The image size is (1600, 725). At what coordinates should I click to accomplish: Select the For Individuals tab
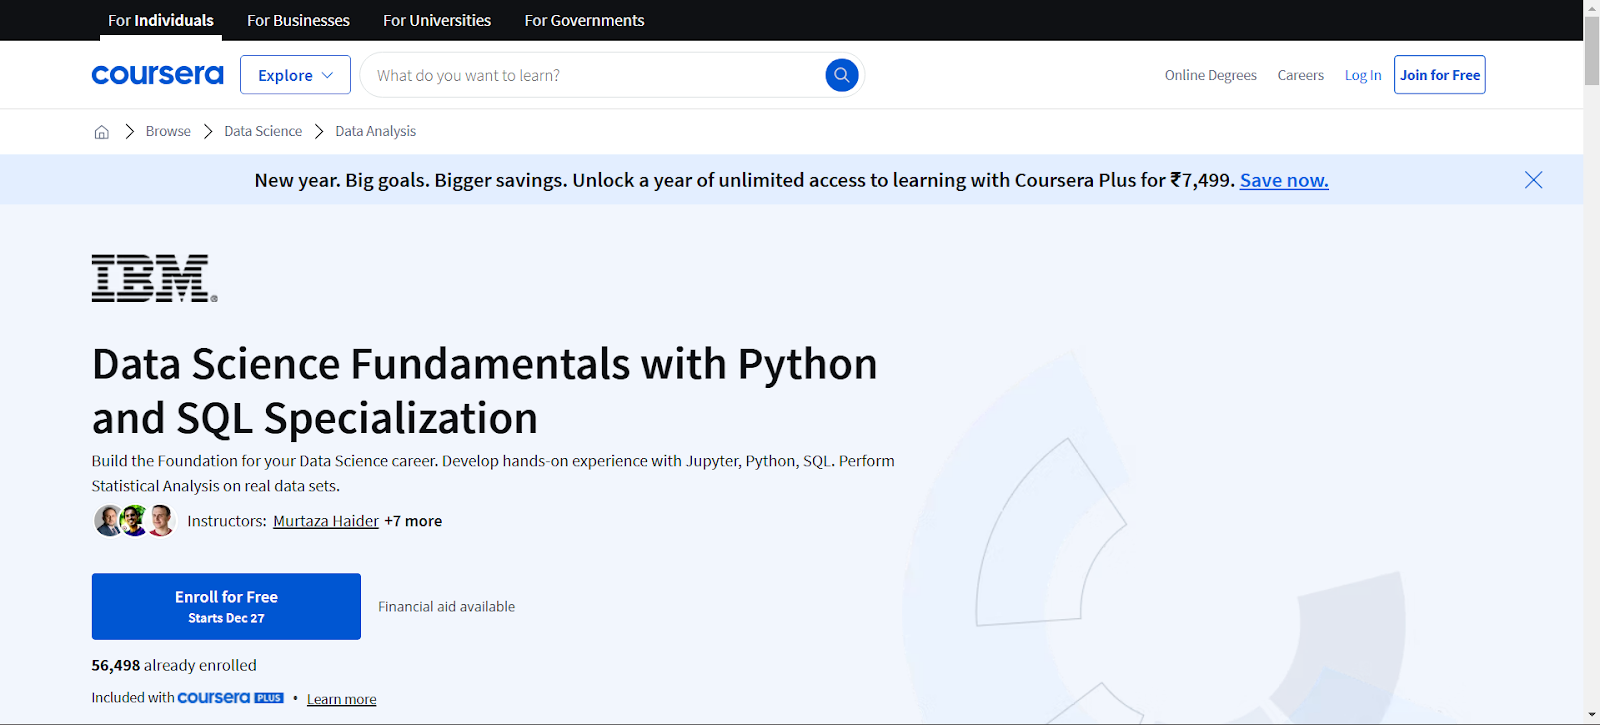click(161, 20)
